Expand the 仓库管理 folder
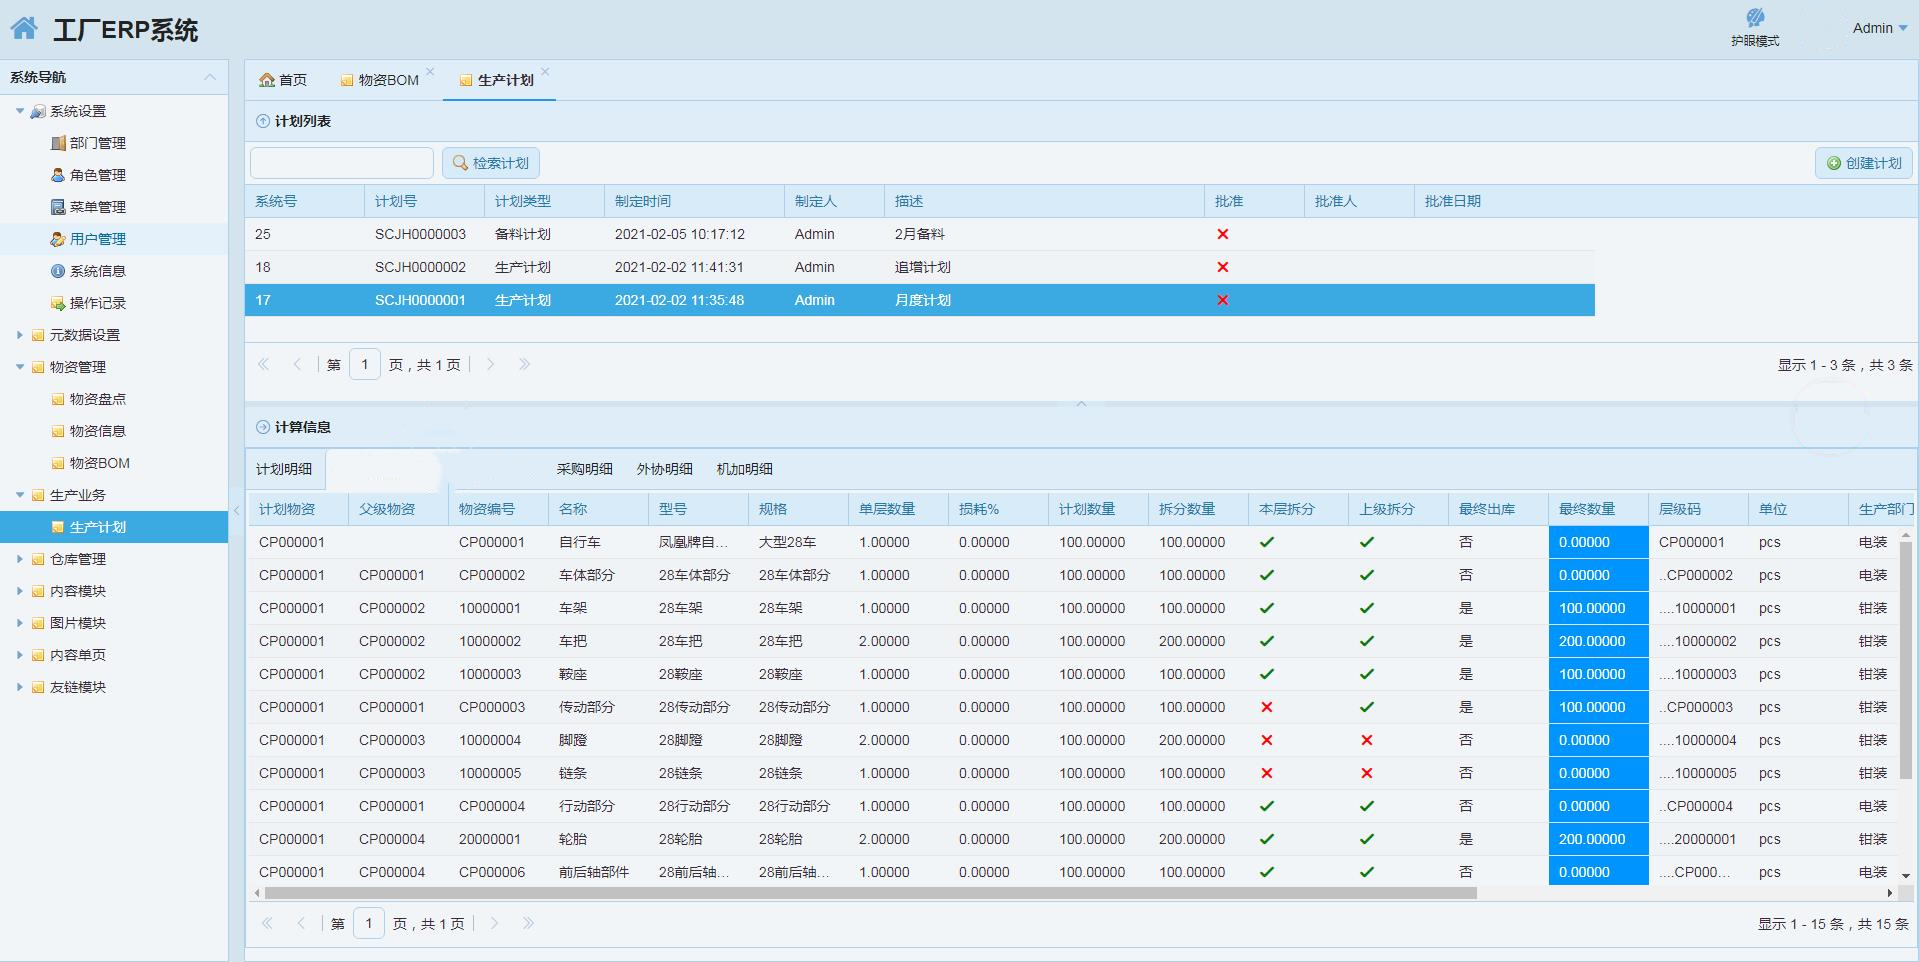The width and height of the screenshot is (1919, 962). (20, 559)
